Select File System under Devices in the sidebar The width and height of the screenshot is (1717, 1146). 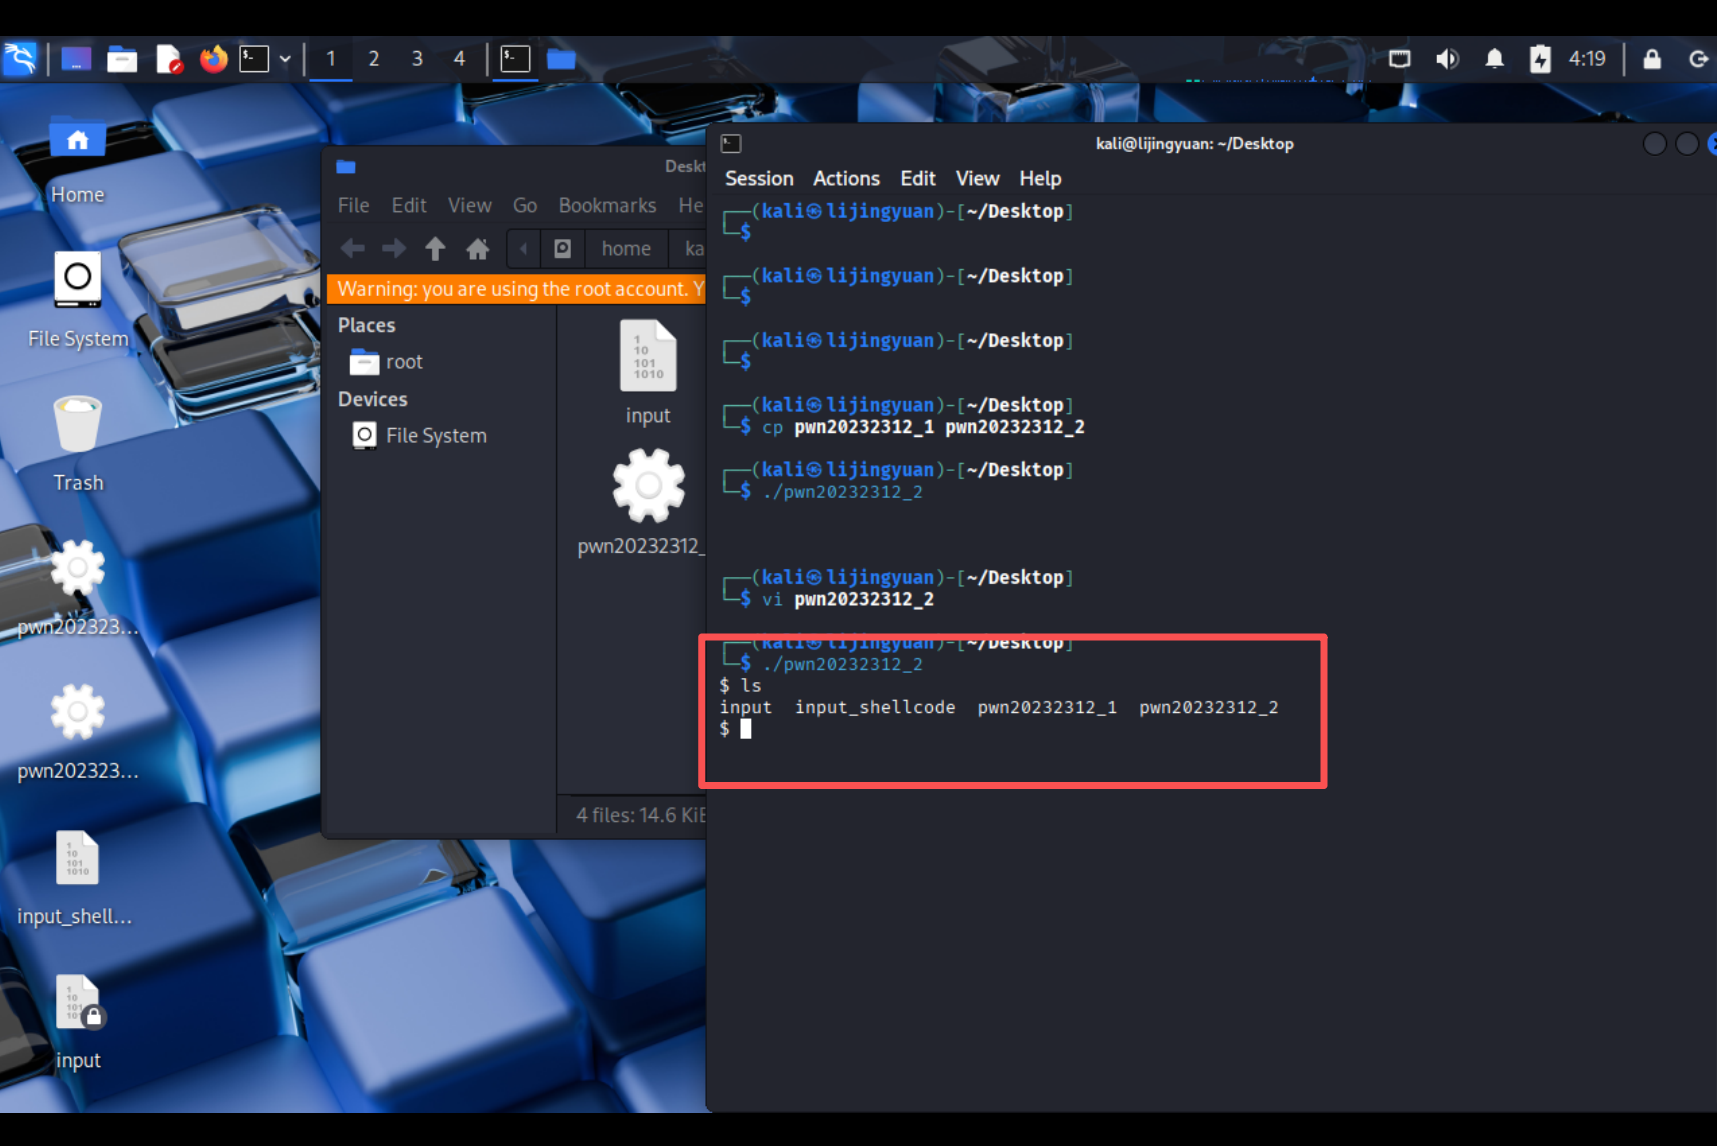420,436
